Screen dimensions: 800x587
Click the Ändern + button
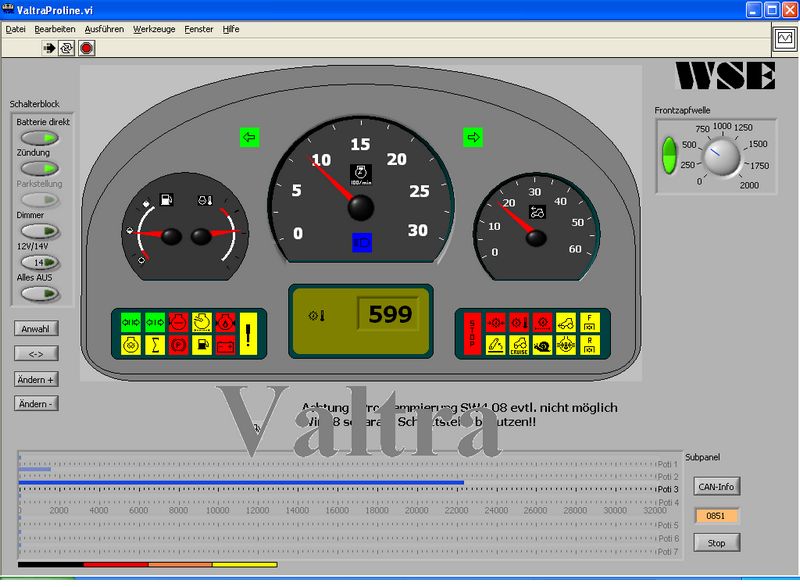(x=36, y=379)
